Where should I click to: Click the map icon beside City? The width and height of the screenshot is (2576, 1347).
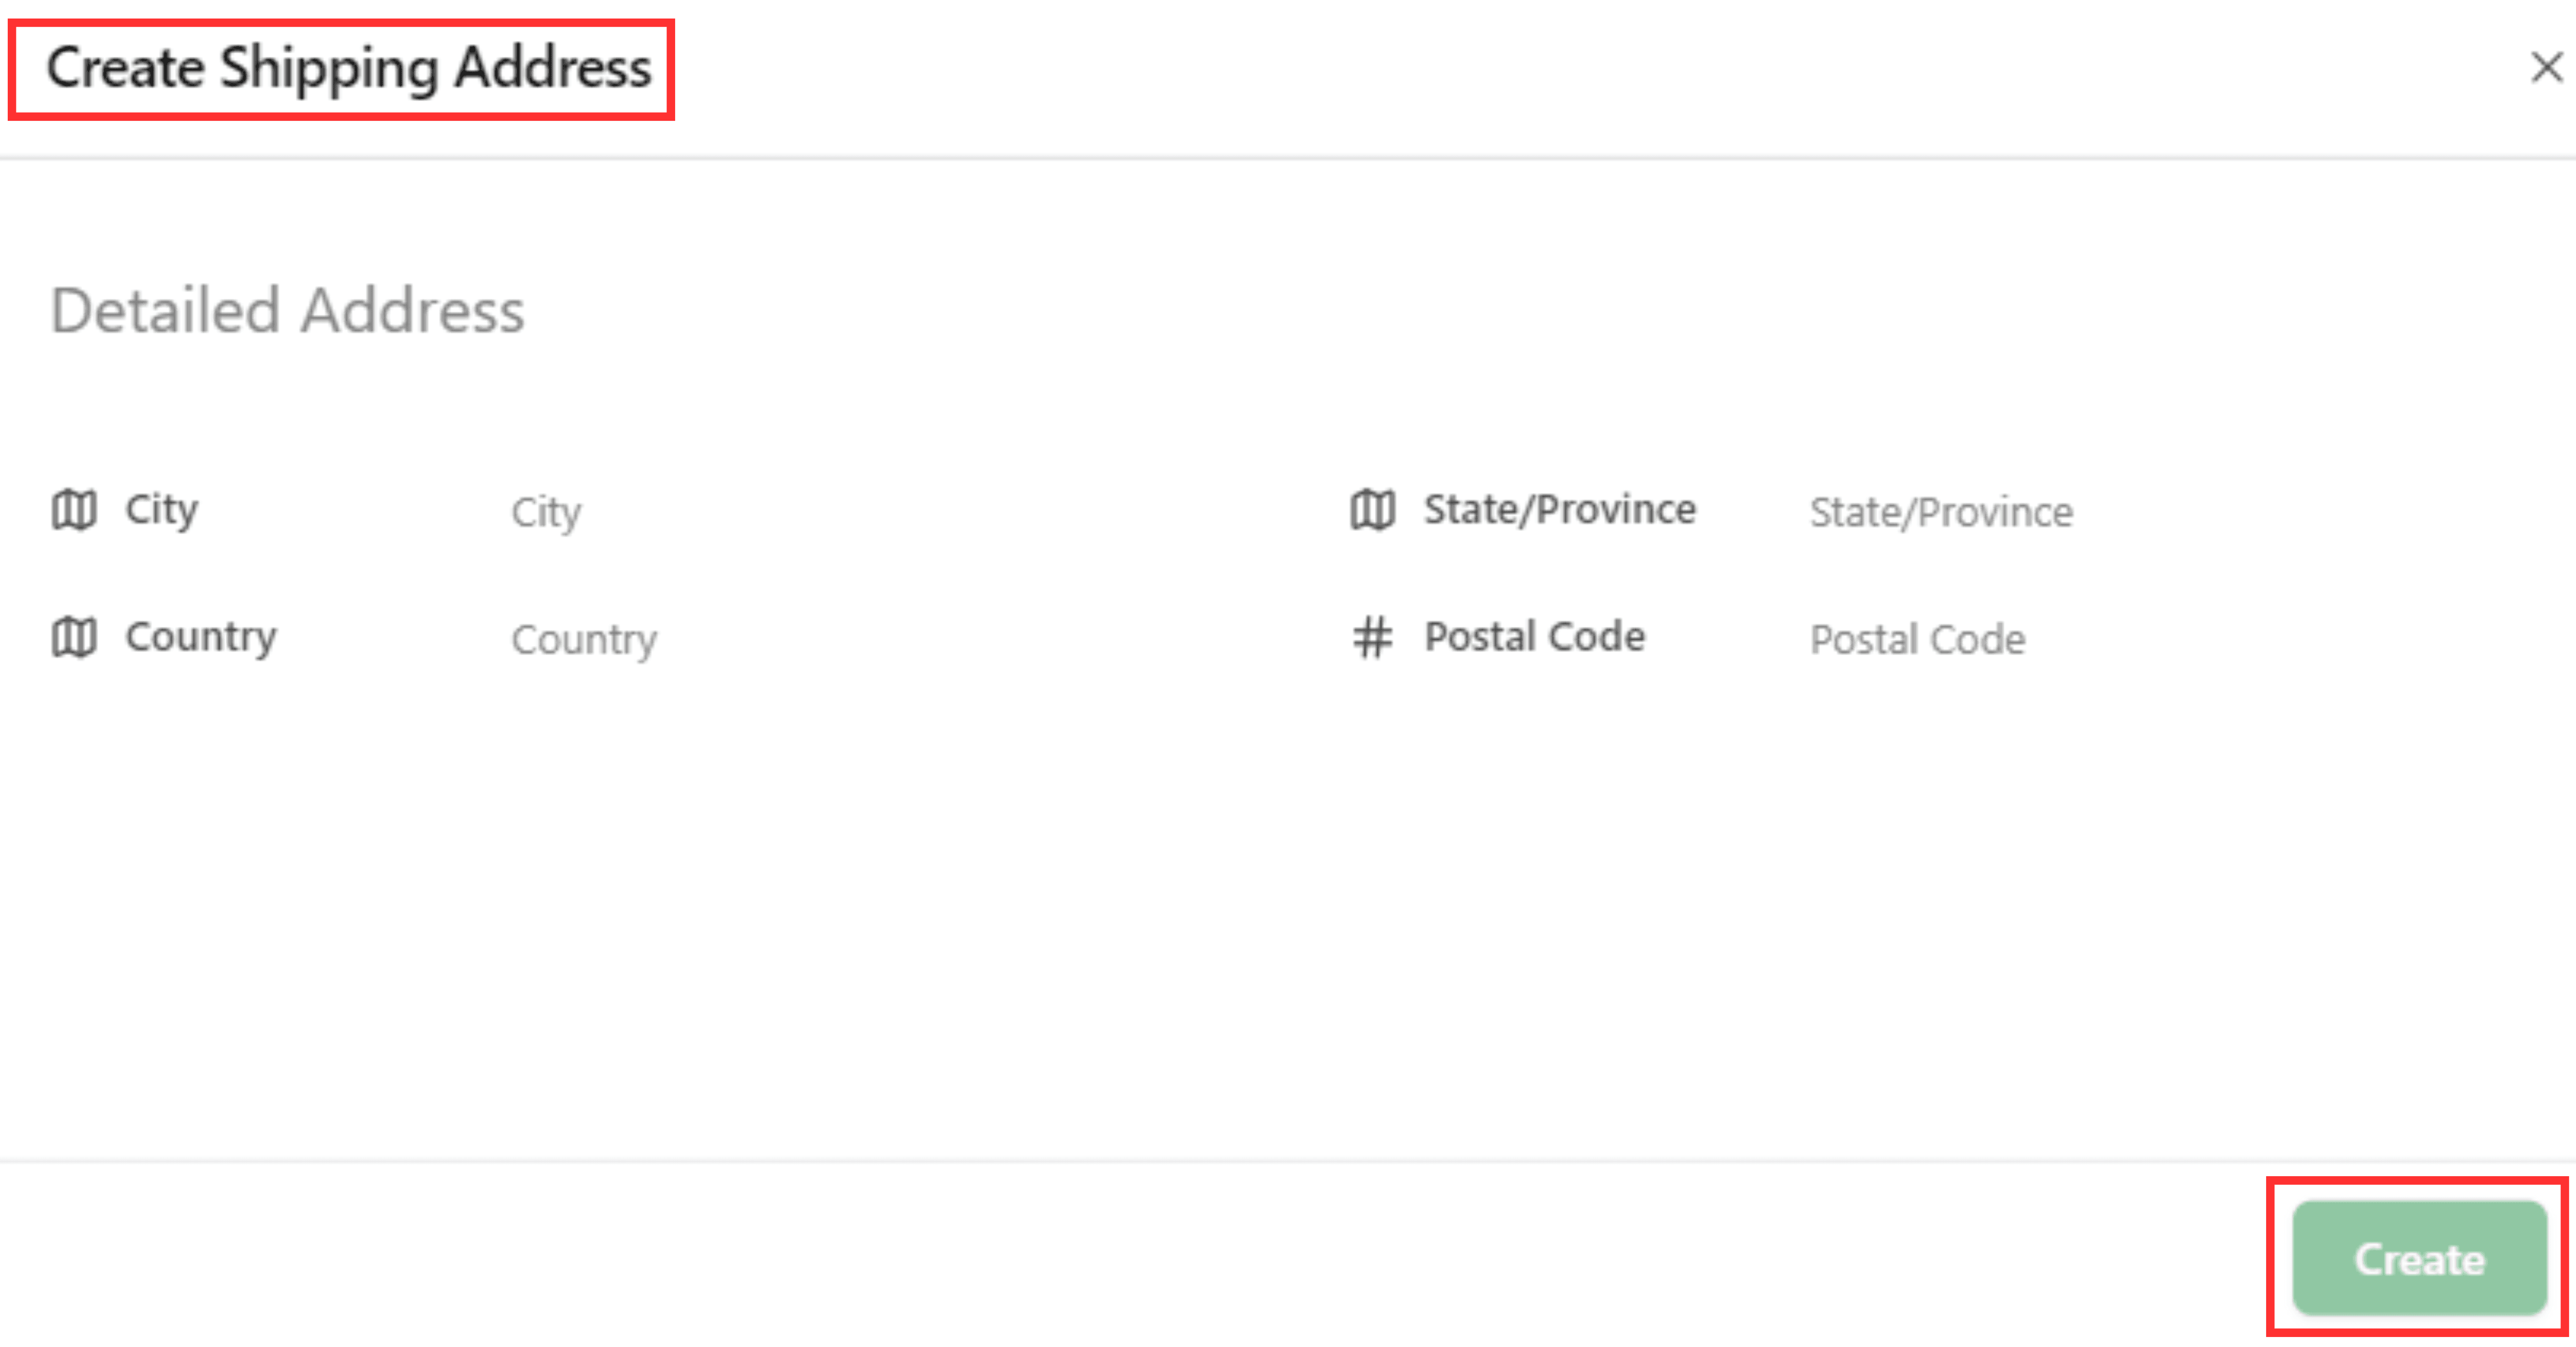[74, 510]
